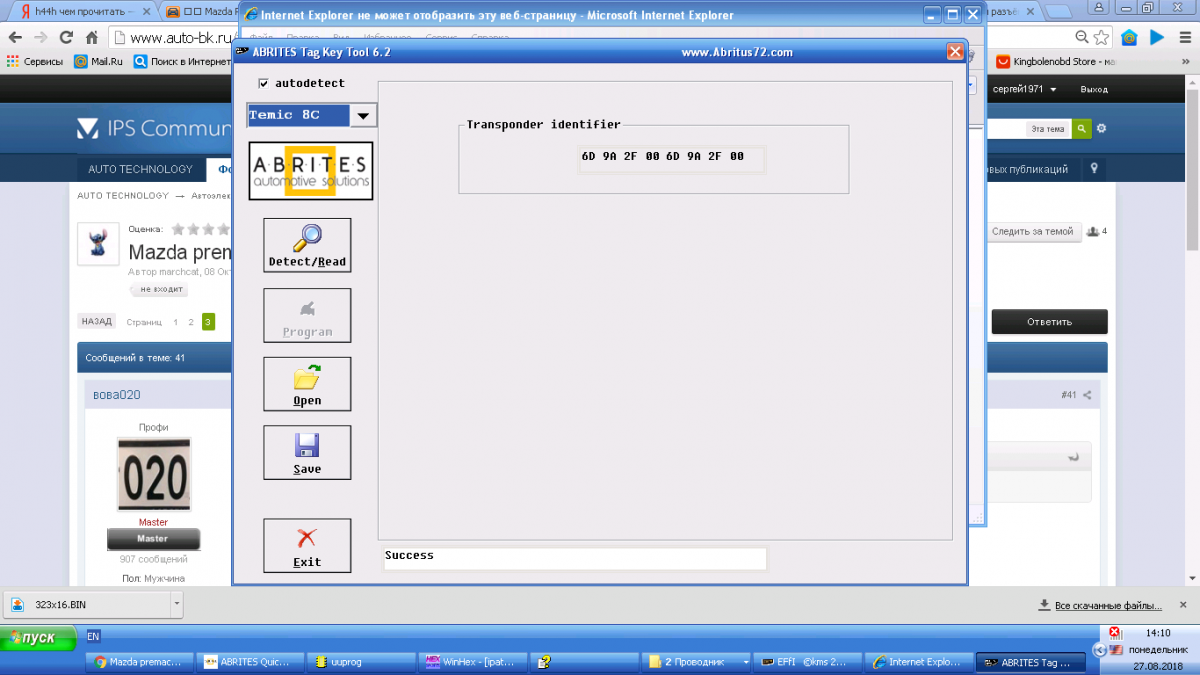
Task: Go to page 1 of the topic
Action: [x=175, y=322]
